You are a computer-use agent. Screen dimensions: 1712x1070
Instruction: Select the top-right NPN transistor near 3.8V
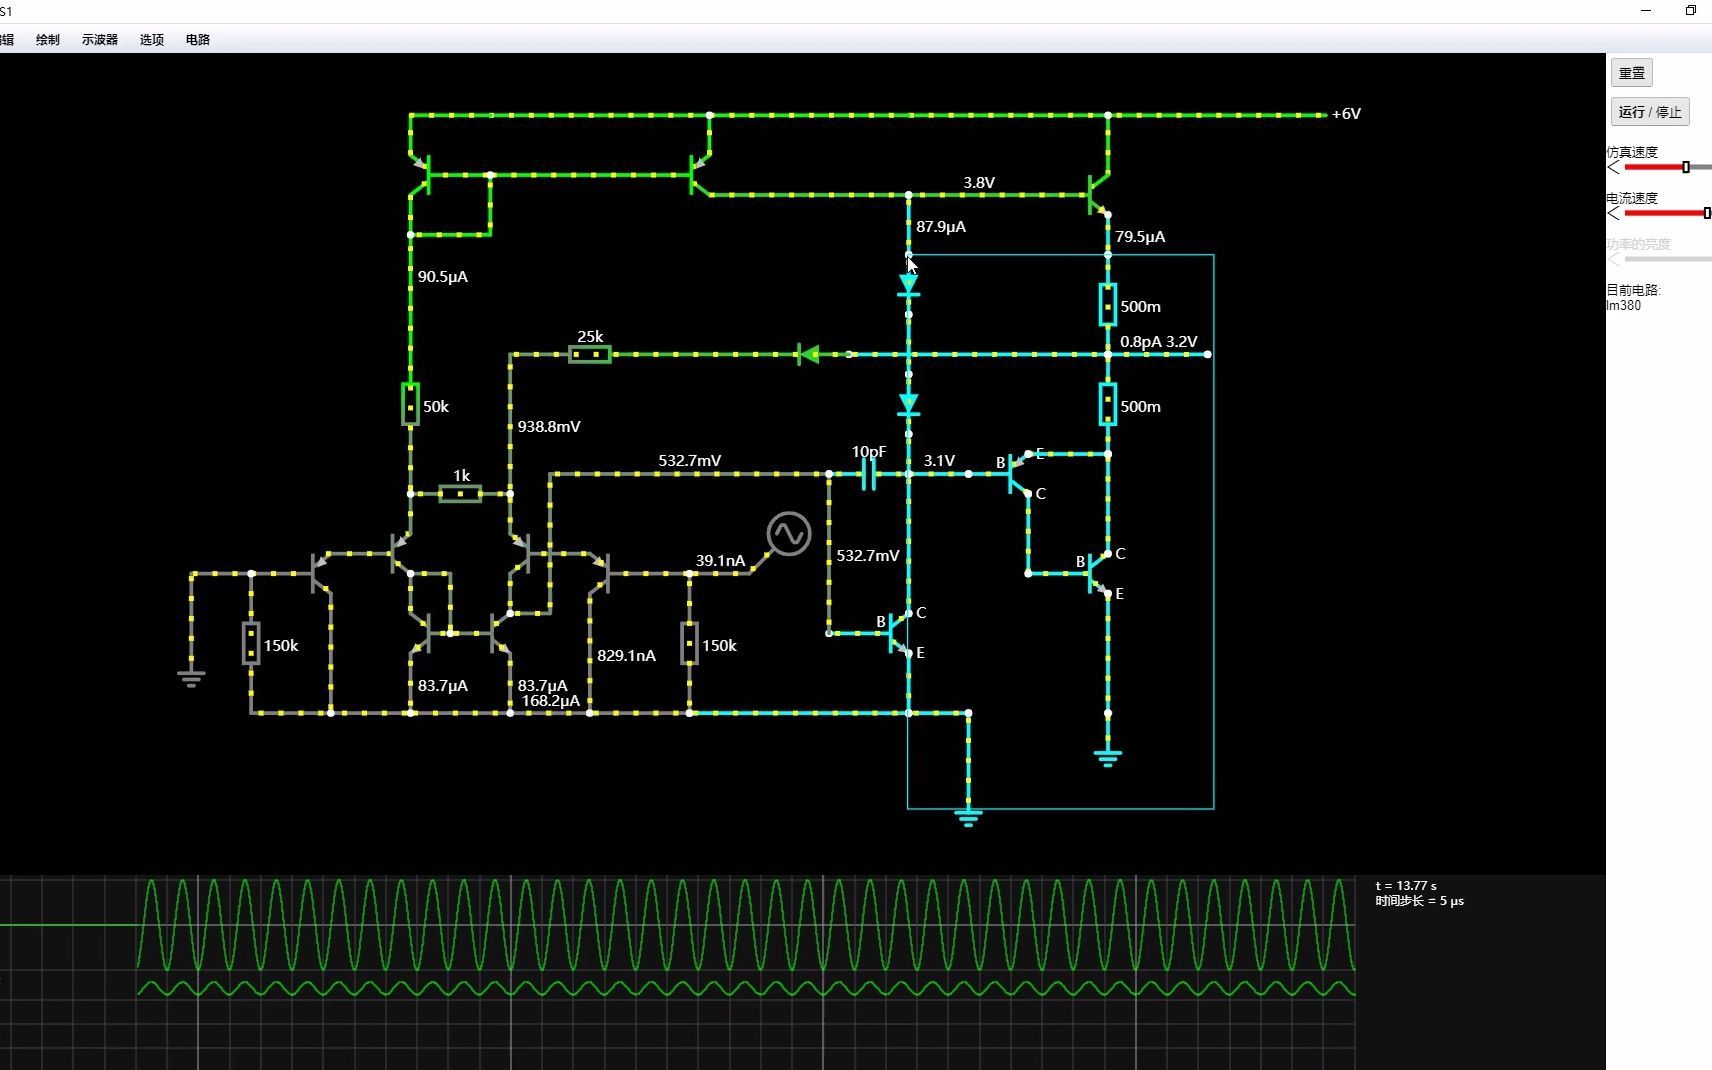(x=1098, y=194)
